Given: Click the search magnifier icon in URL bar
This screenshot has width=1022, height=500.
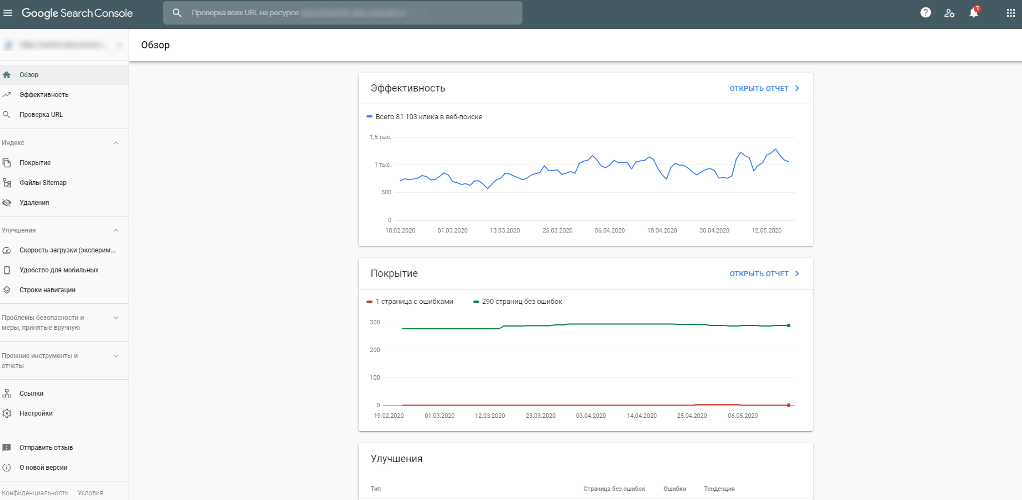Looking at the screenshot, I should click(176, 12).
